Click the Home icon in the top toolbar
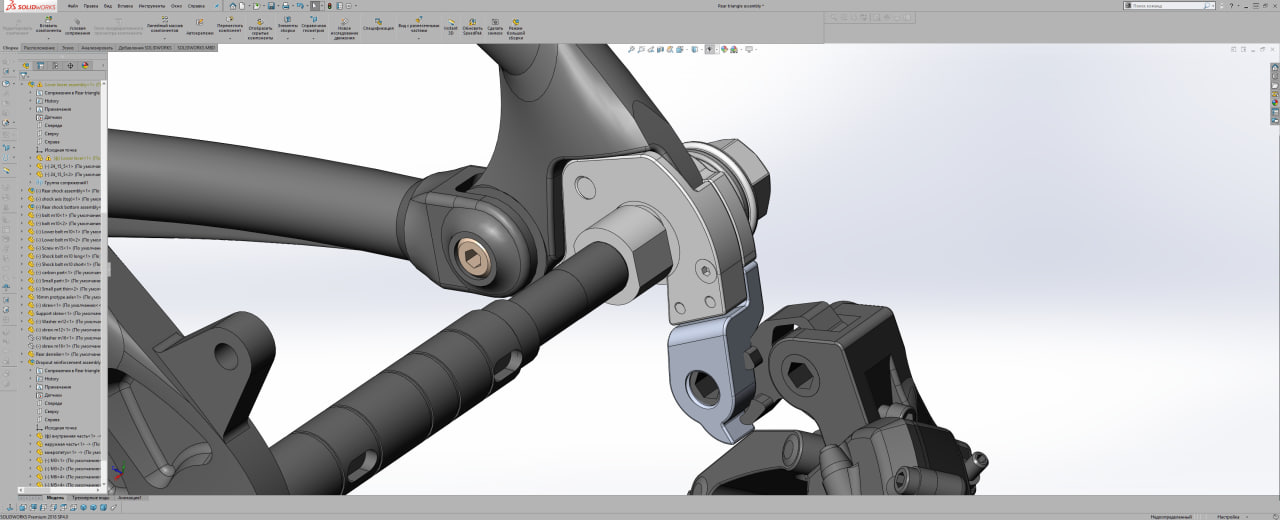 click(232, 6)
